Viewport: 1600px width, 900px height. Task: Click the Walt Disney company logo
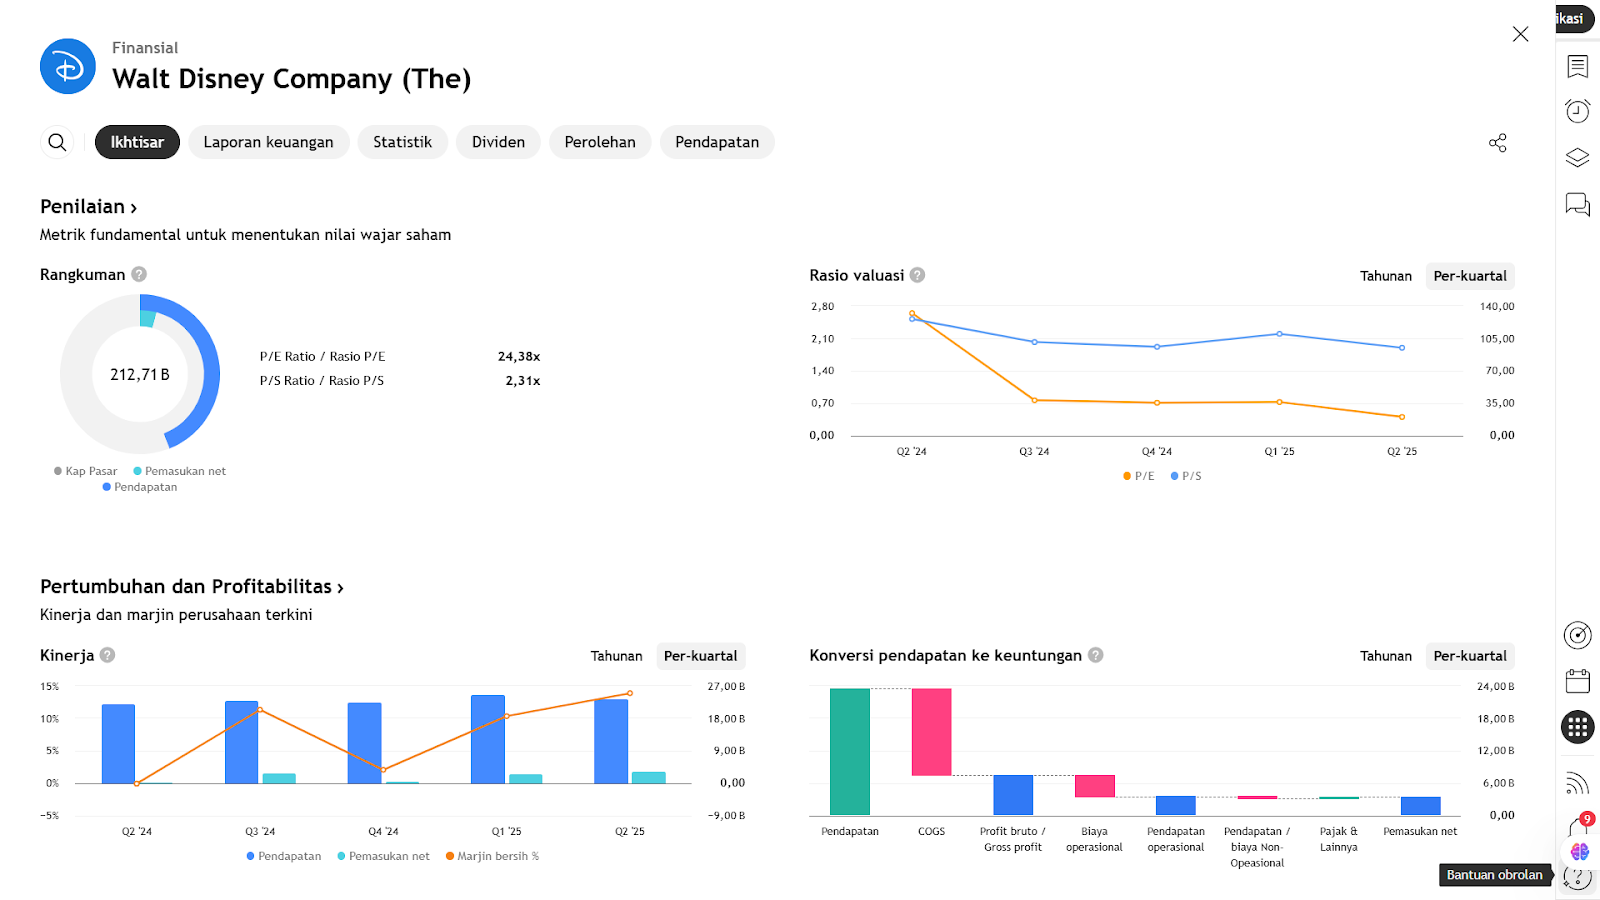pos(68,67)
